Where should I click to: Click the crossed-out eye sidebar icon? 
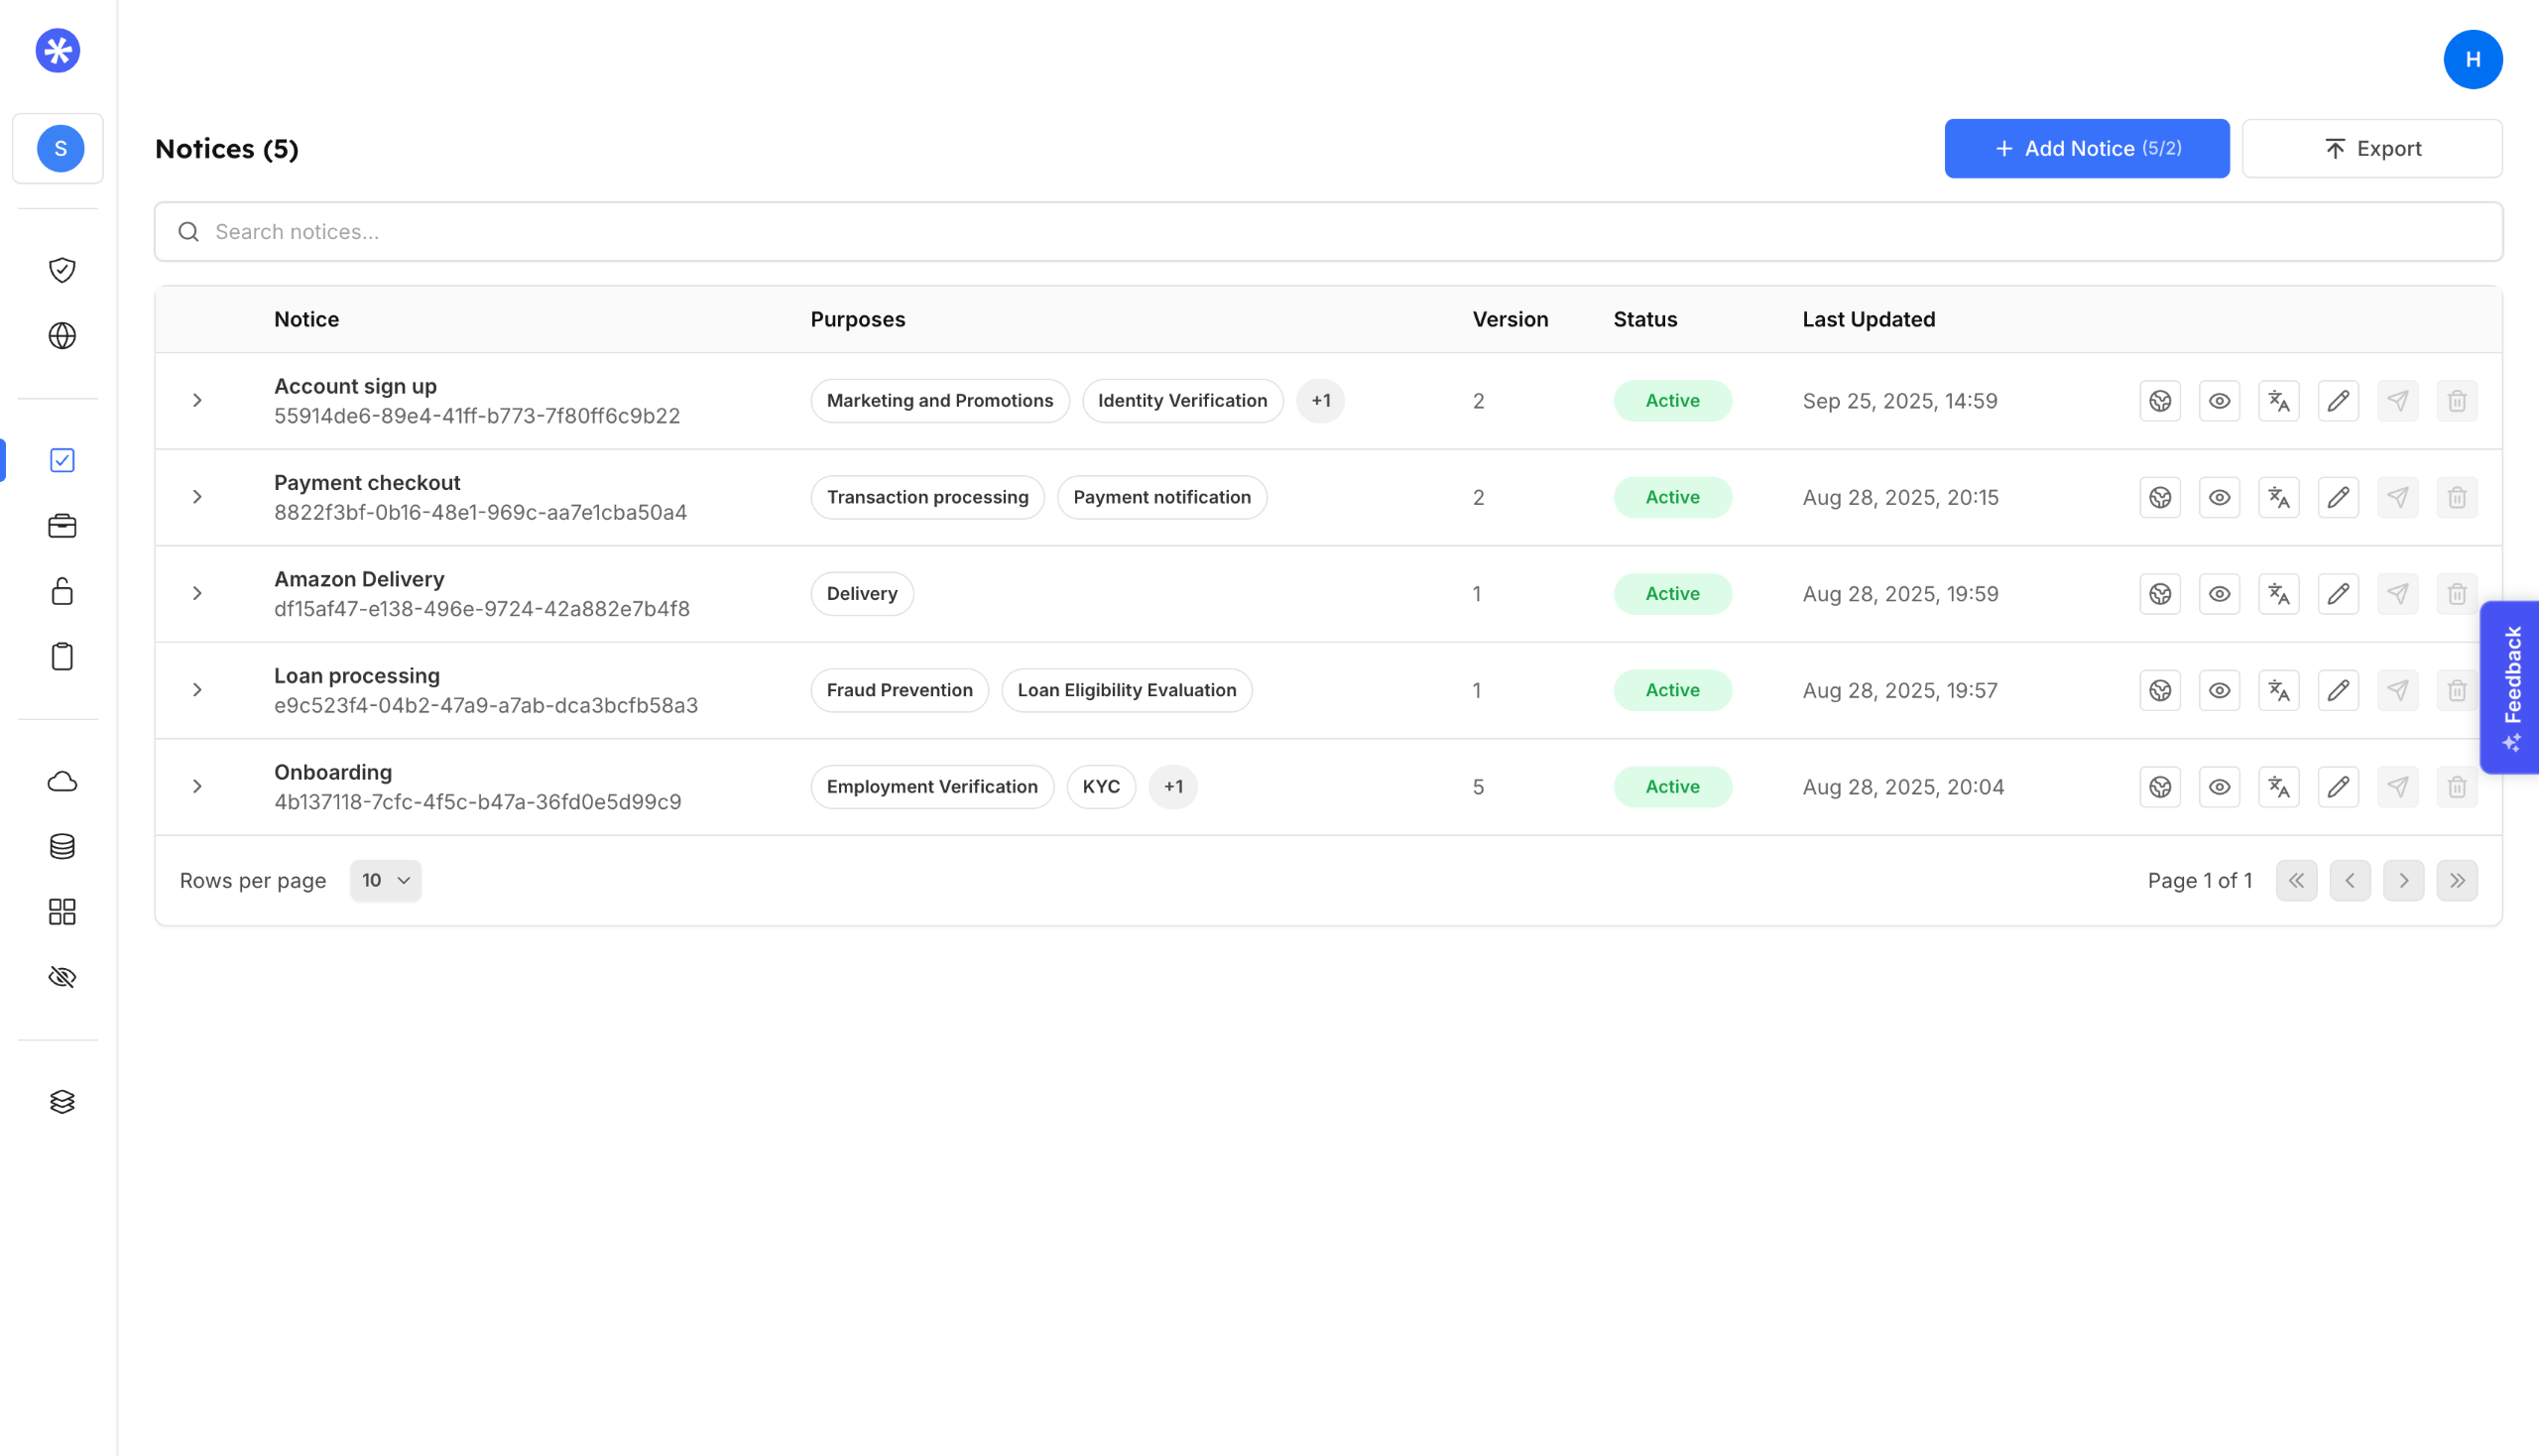click(x=62, y=977)
